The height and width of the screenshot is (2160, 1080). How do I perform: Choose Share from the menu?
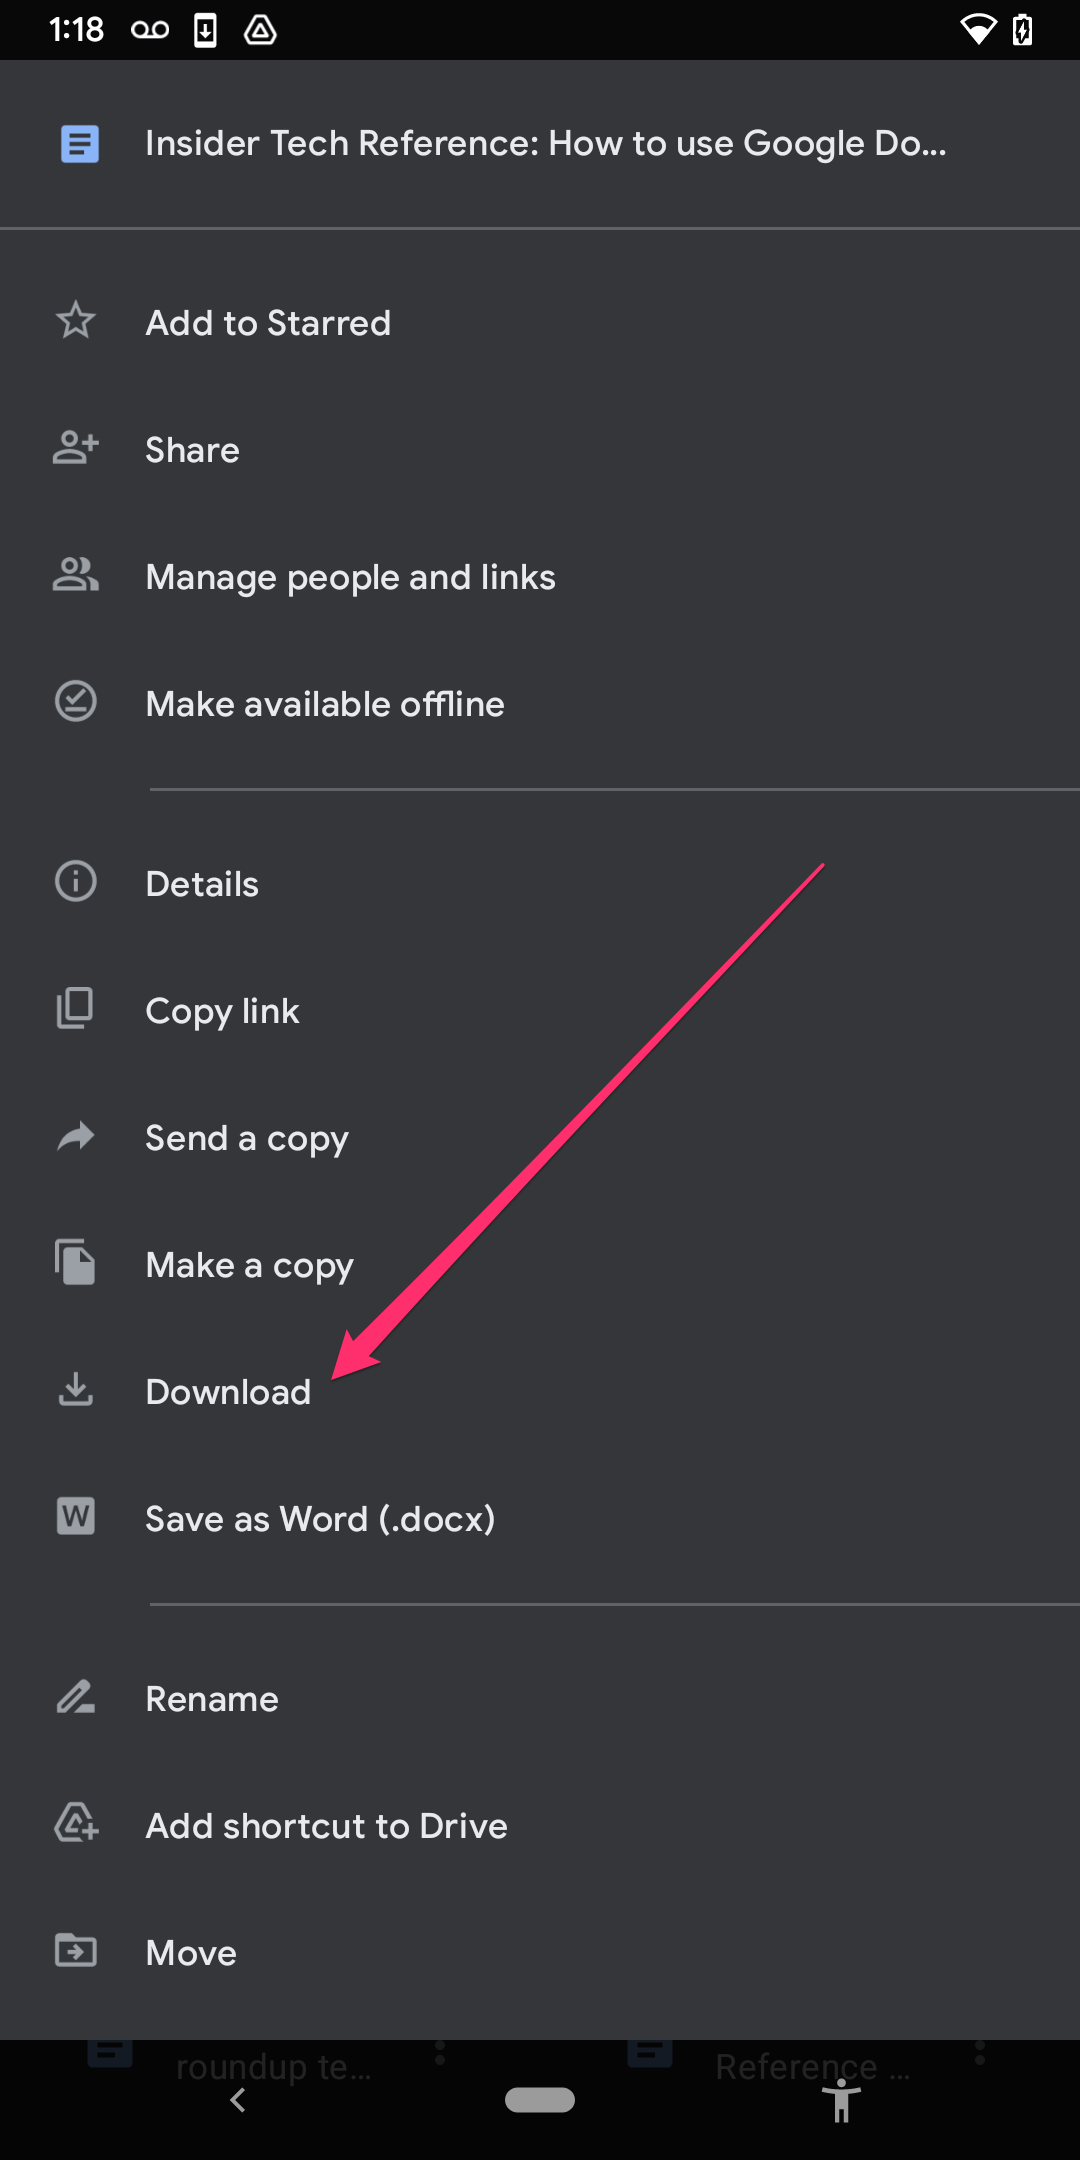point(540,449)
